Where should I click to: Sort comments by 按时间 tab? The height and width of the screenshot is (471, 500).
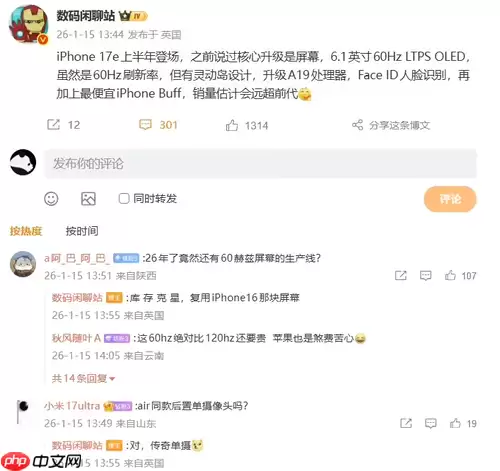click(x=82, y=231)
